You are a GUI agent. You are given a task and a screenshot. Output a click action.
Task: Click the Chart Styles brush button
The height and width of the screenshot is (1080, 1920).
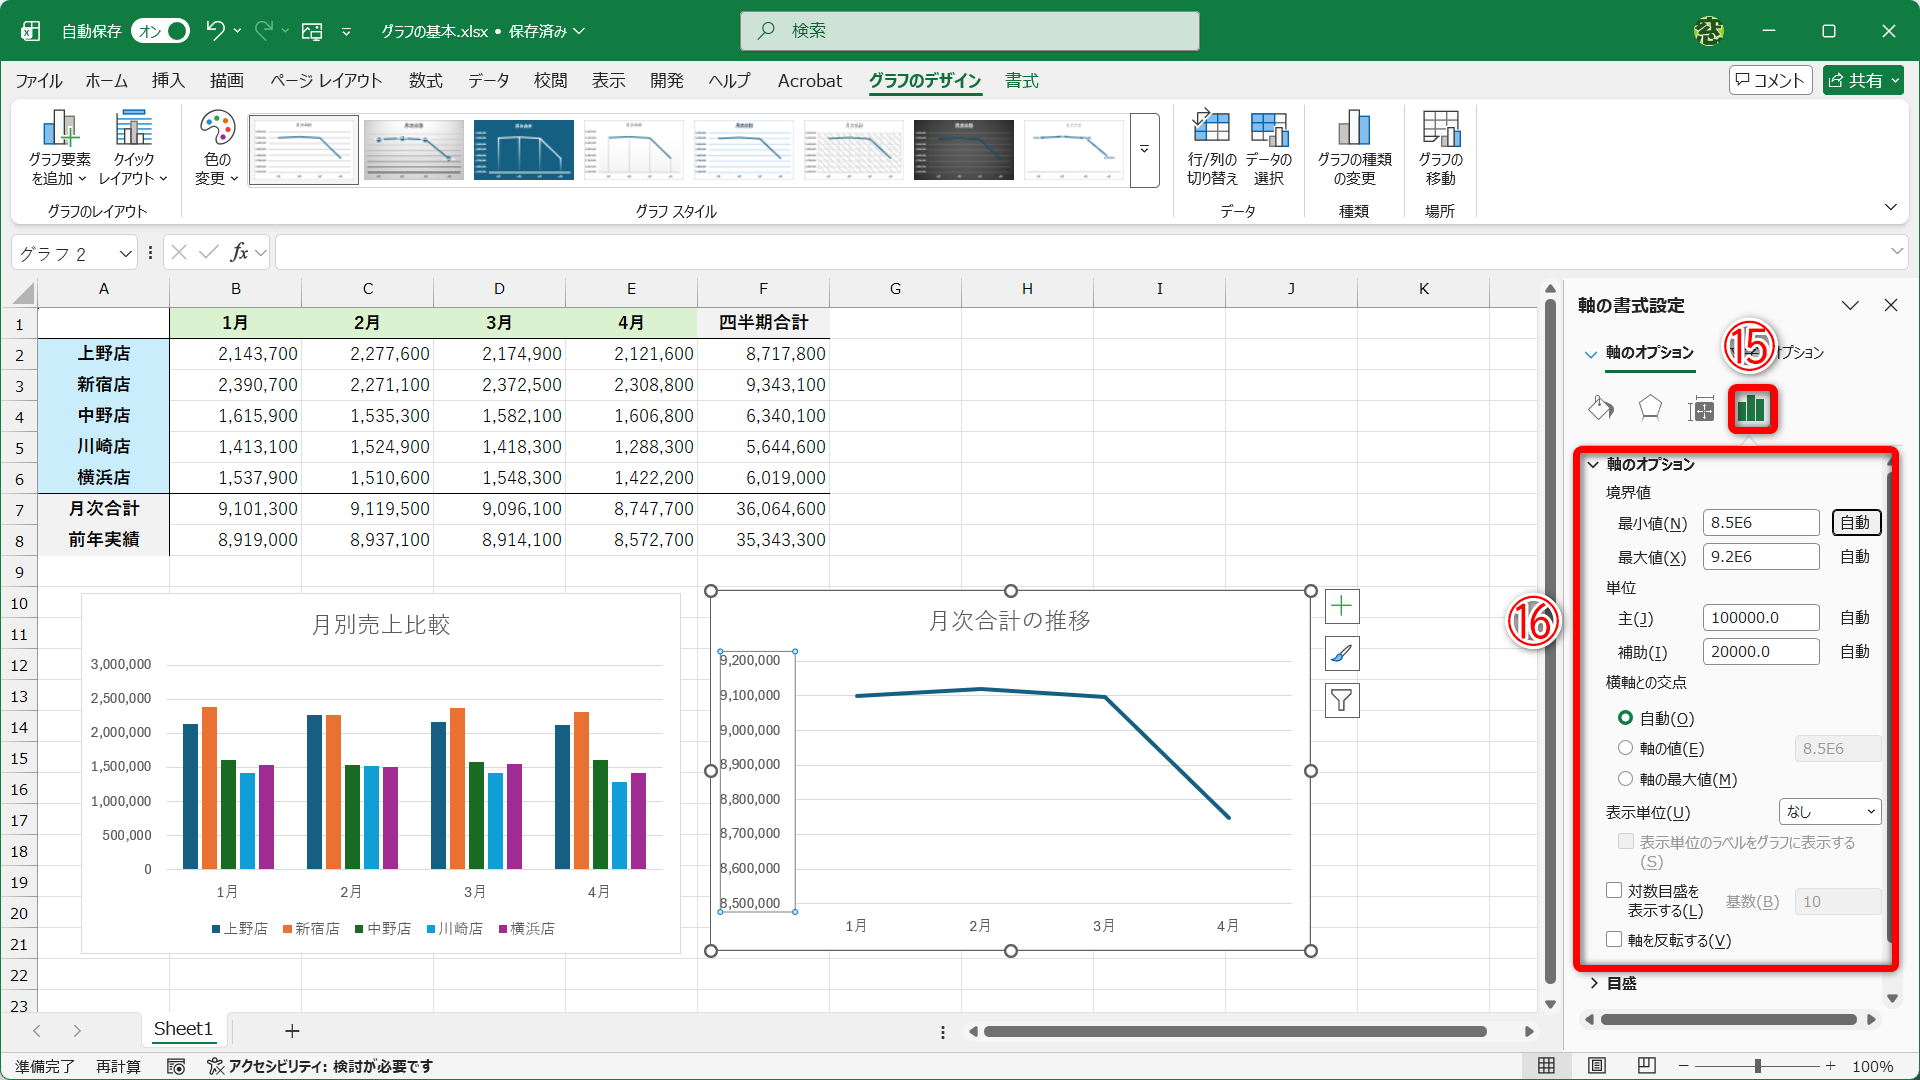1342,654
